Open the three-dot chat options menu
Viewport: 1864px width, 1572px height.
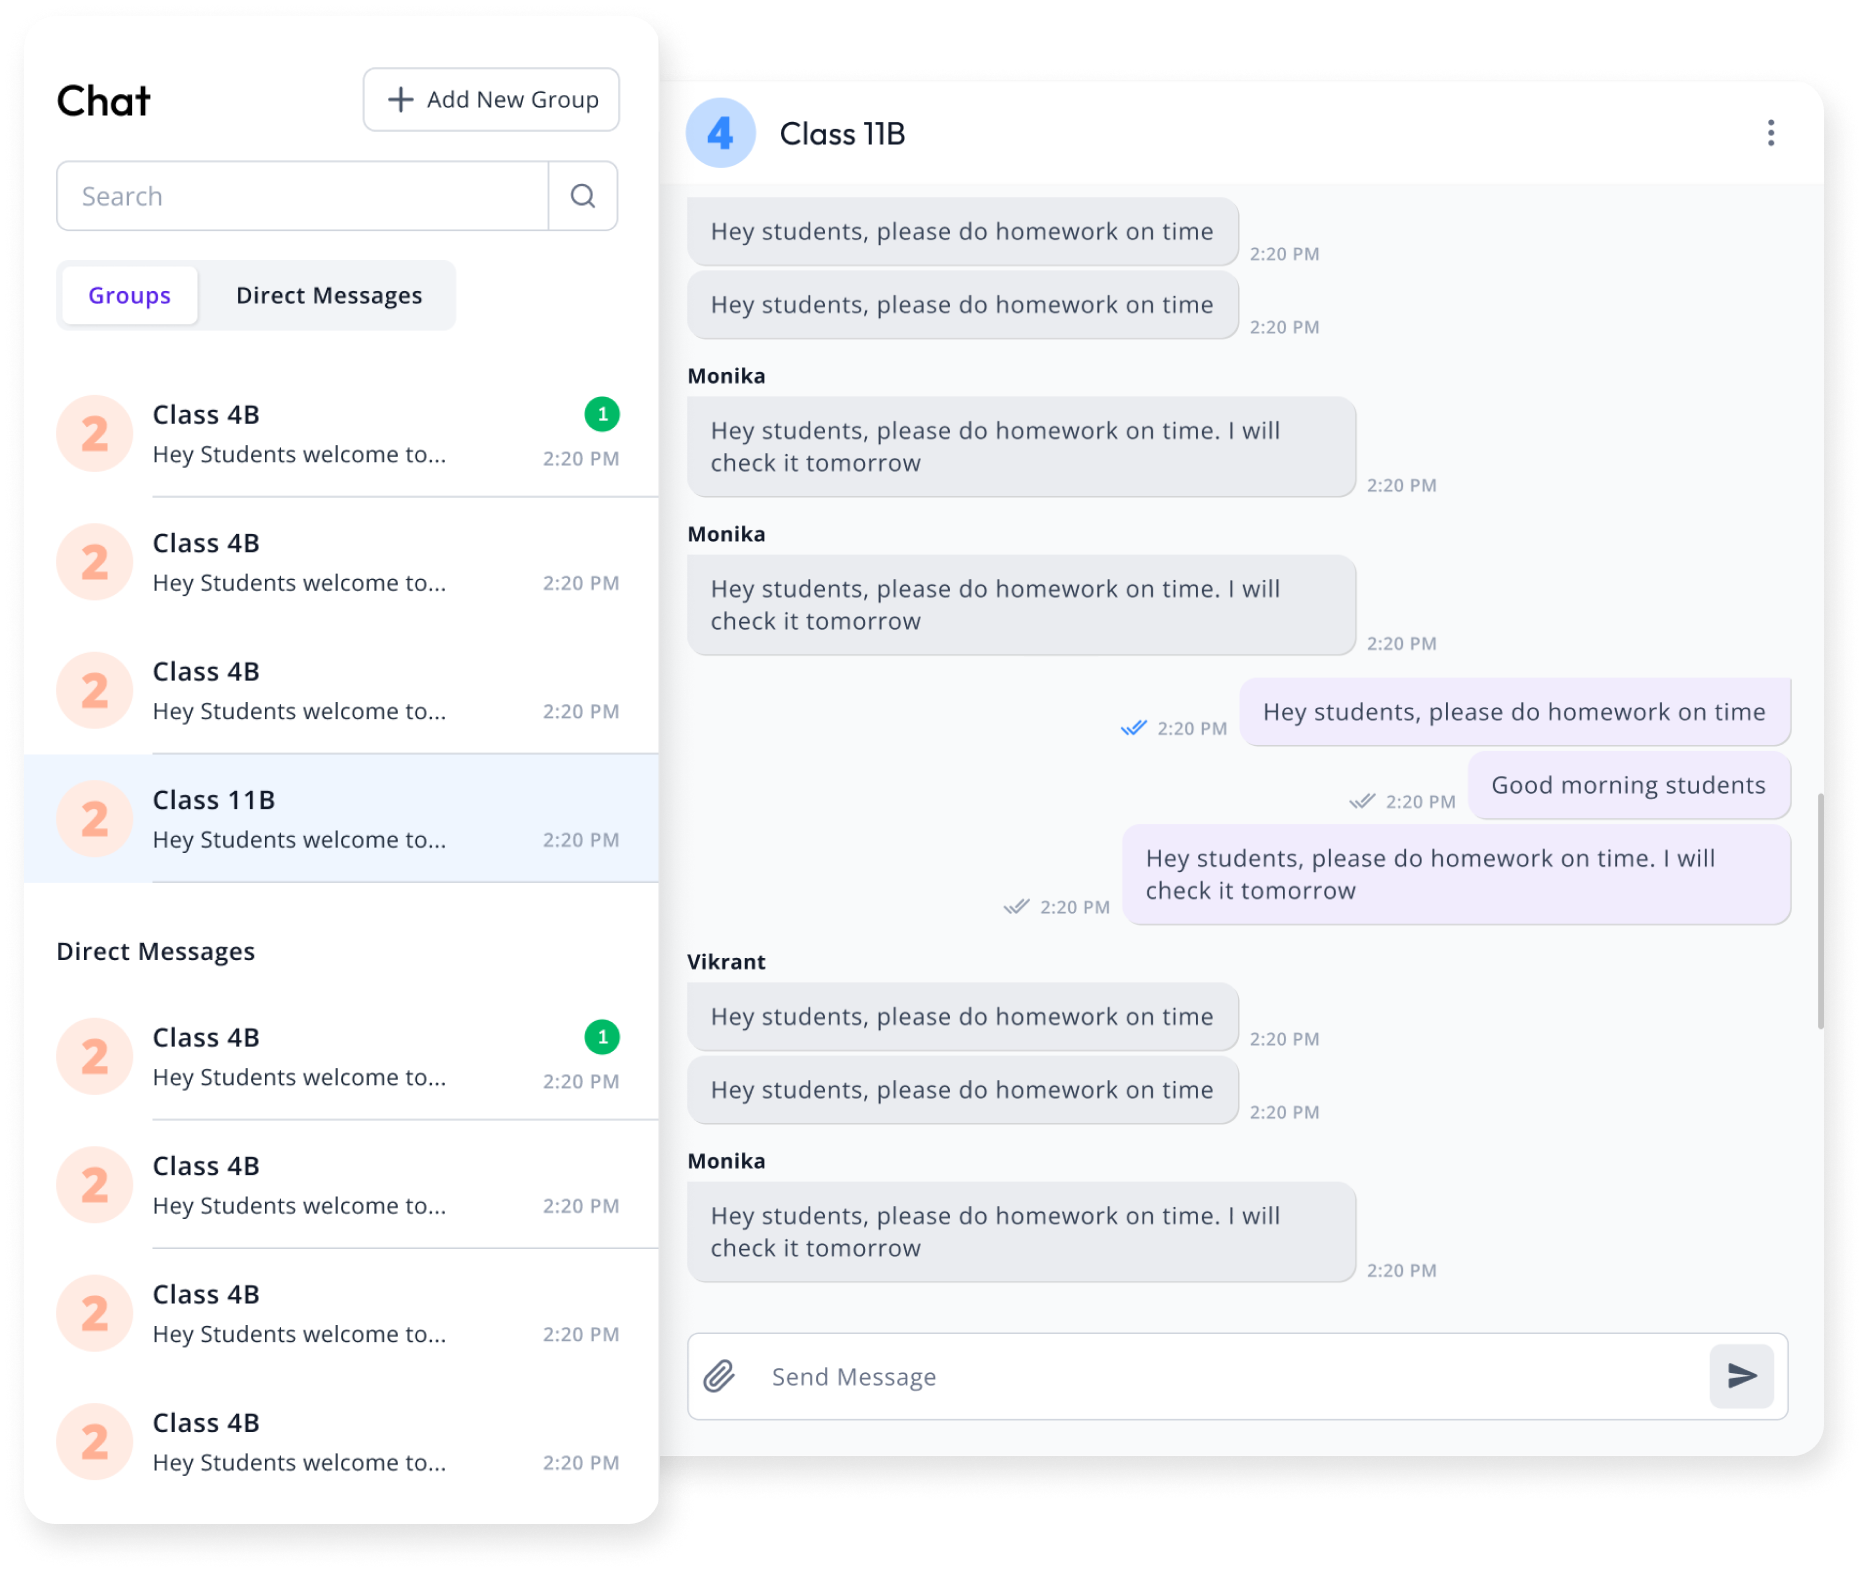pos(1770,133)
